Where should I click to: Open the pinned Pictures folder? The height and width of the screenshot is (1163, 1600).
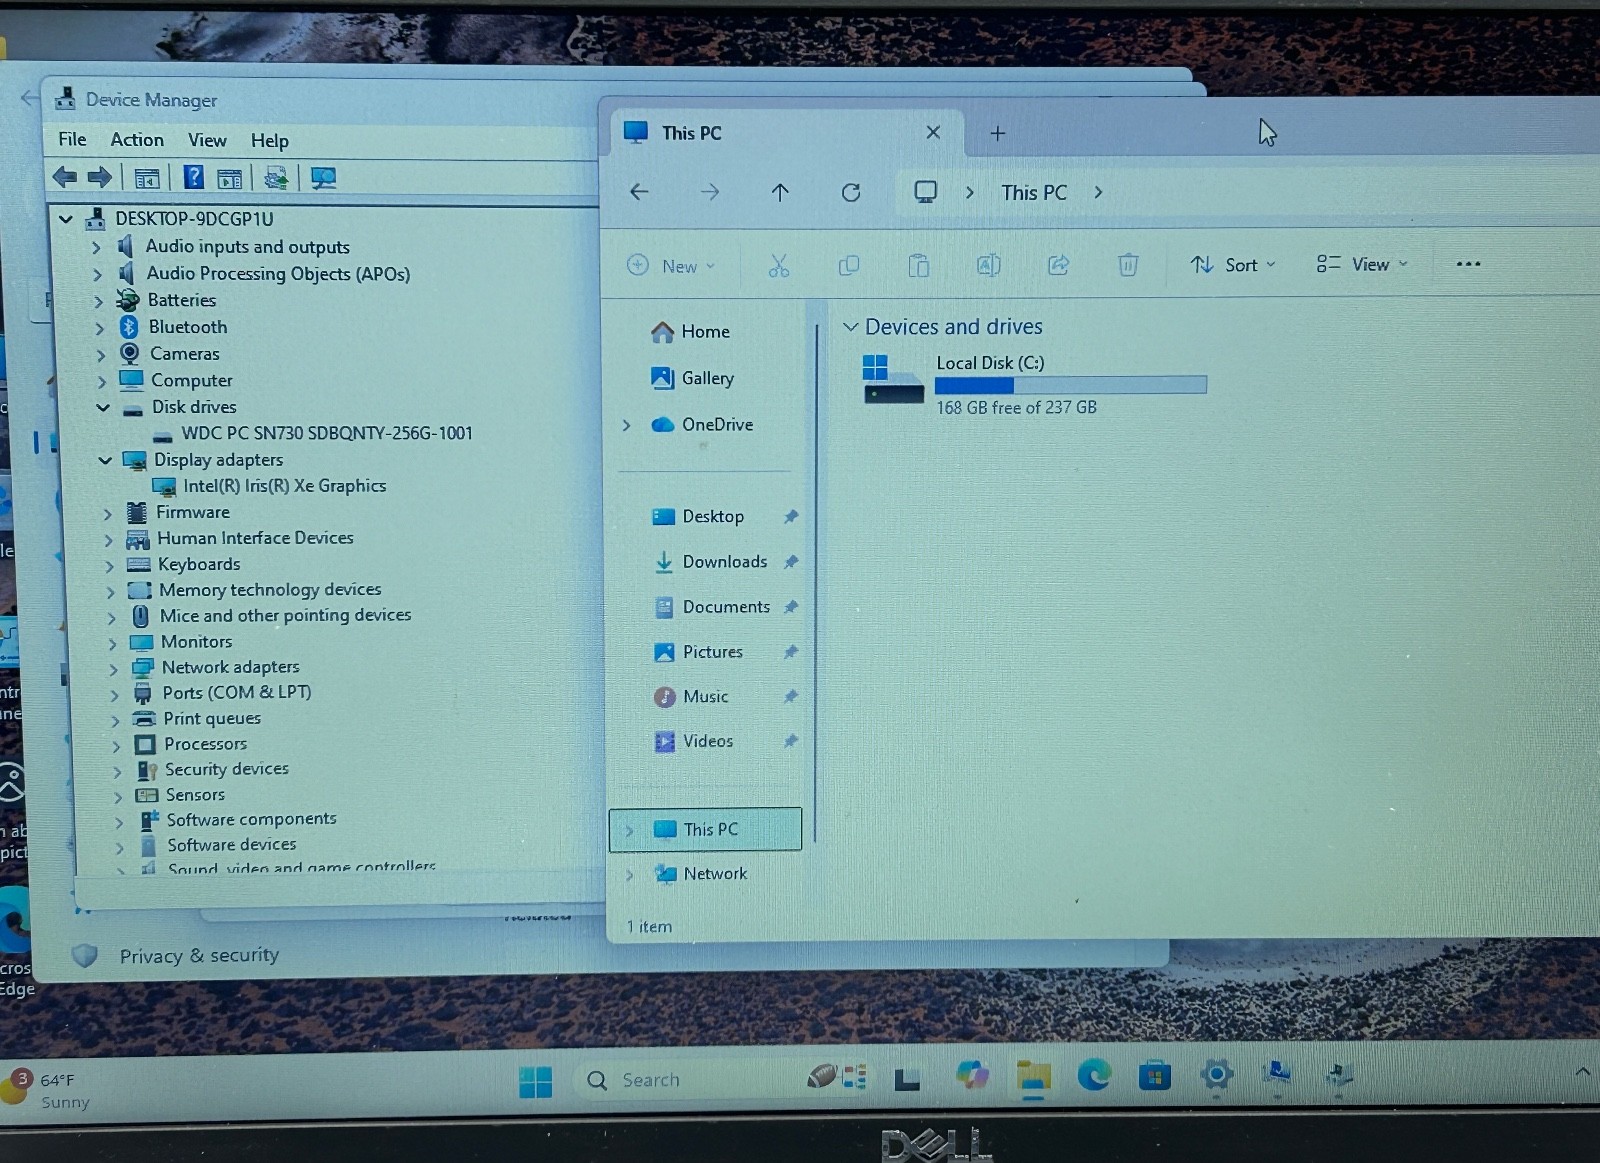tap(712, 652)
